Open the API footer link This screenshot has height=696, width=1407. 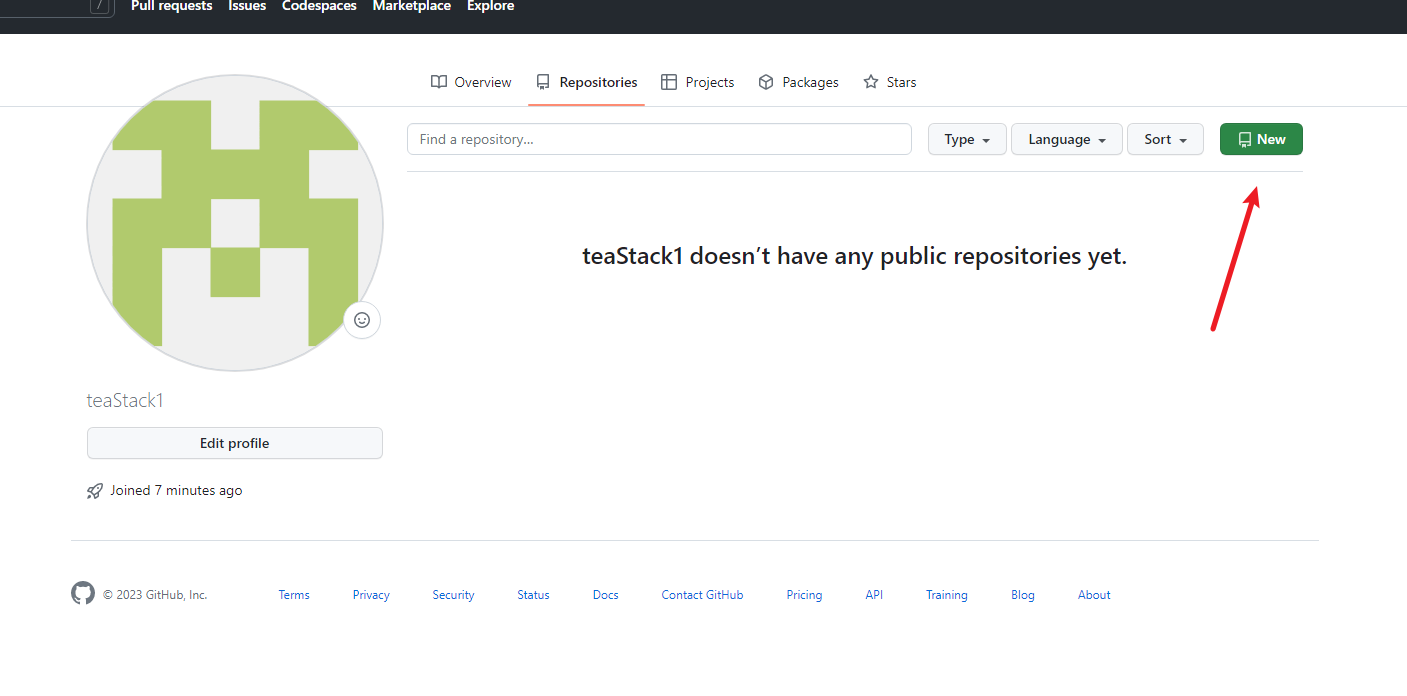[x=874, y=595]
